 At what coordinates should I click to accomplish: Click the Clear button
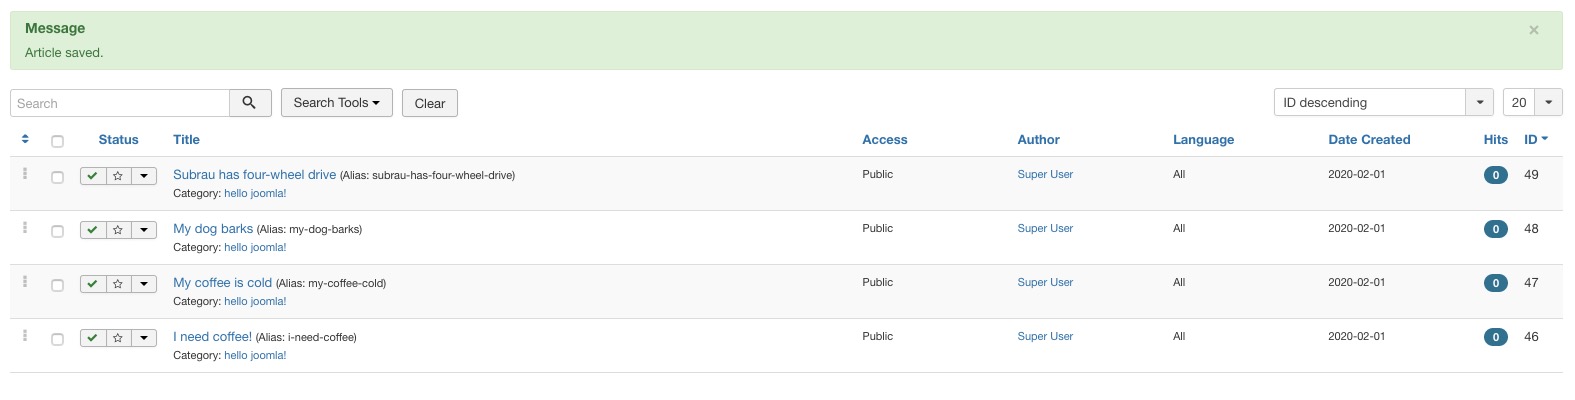point(430,103)
